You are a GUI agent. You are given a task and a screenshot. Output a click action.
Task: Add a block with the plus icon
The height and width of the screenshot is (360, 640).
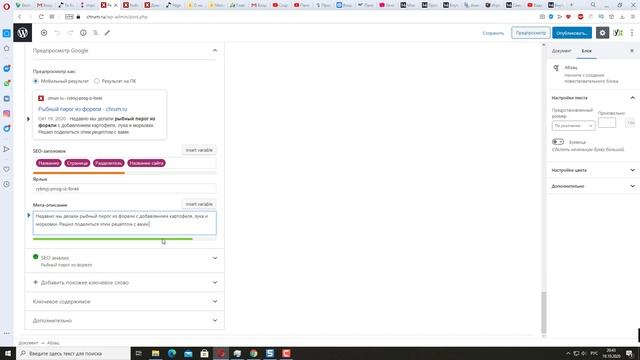coord(44,33)
